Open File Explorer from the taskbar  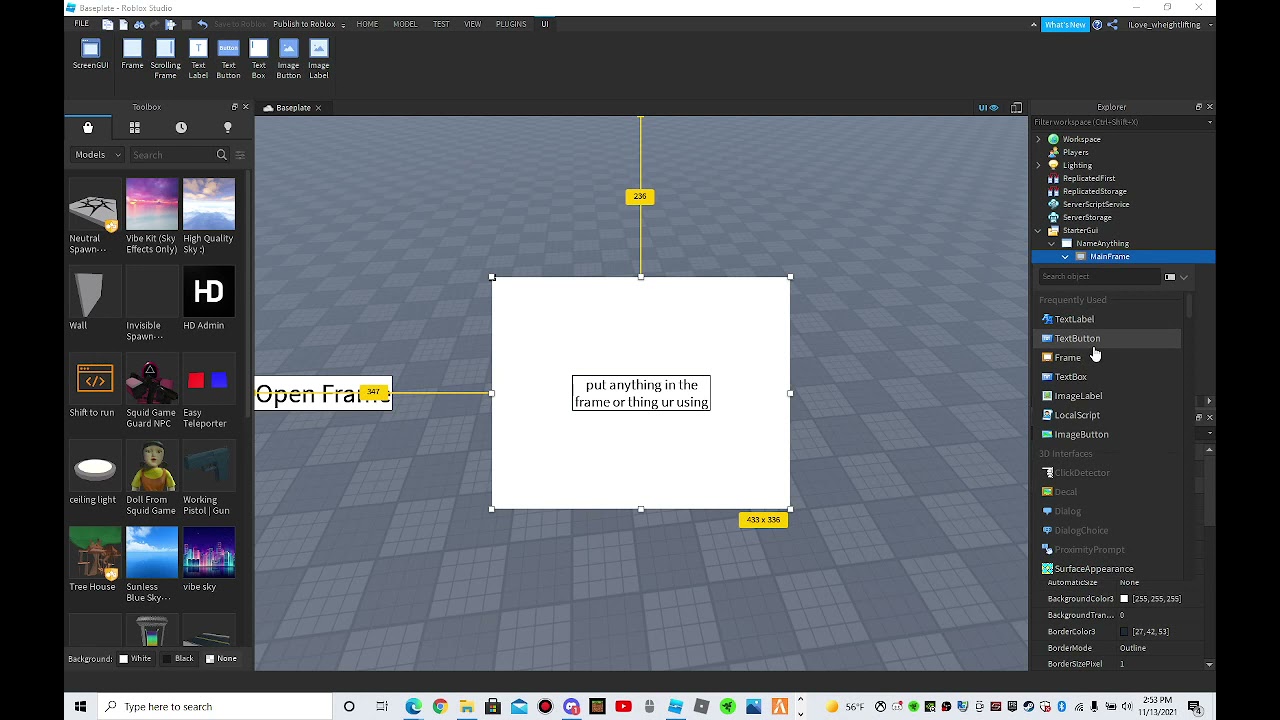click(466, 707)
